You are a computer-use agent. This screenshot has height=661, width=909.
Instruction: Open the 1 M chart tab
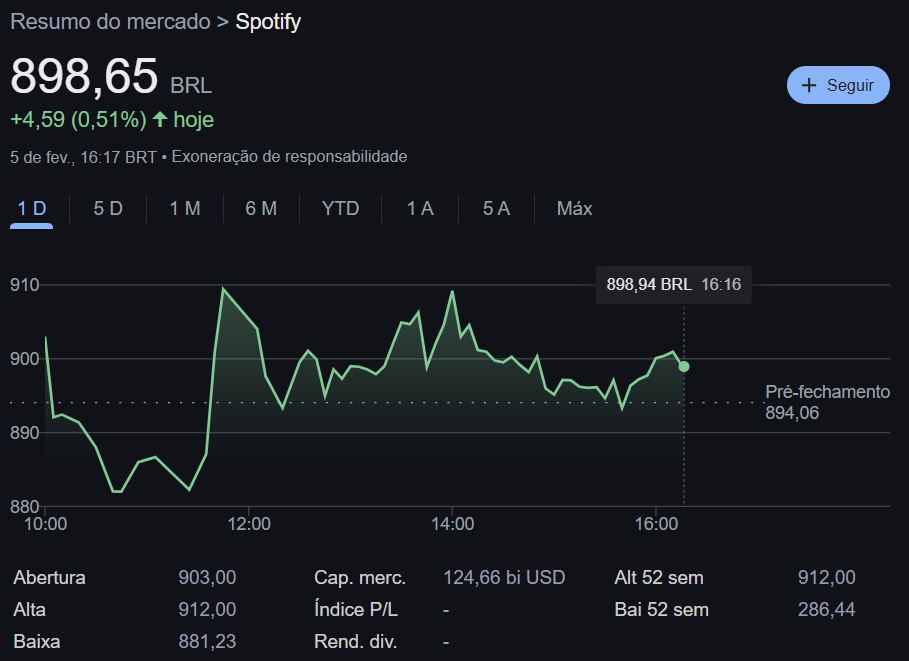click(x=185, y=208)
